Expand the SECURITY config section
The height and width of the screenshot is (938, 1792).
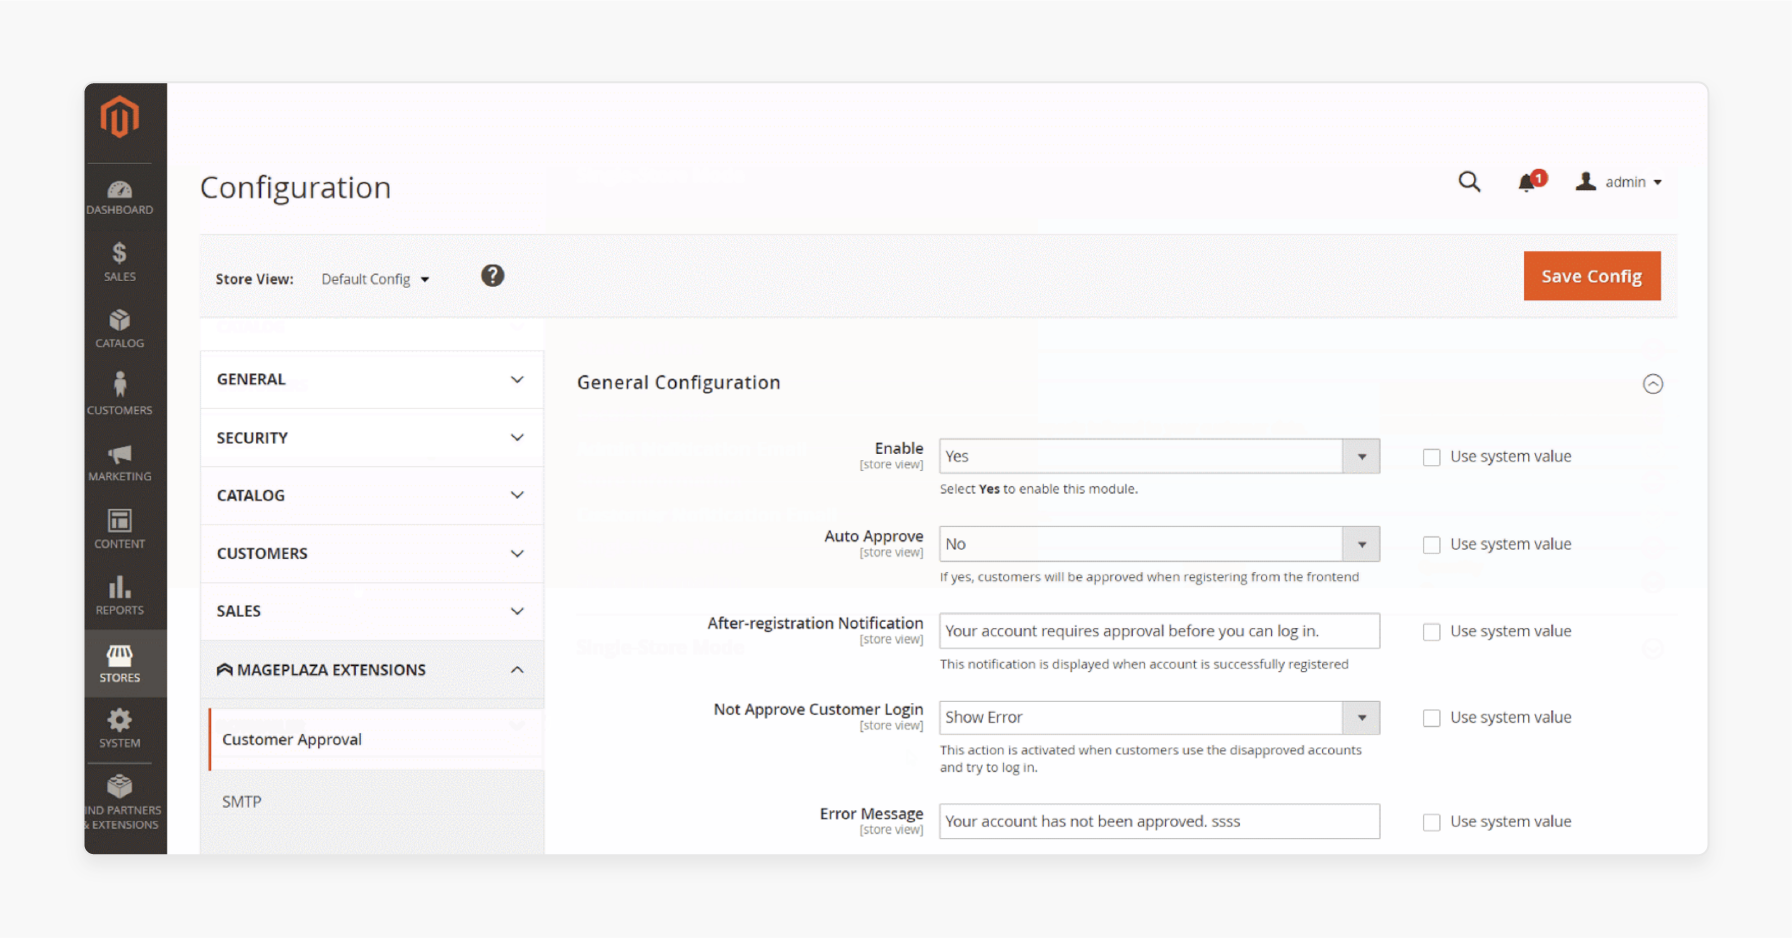pyautogui.click(x=372, y=438)
